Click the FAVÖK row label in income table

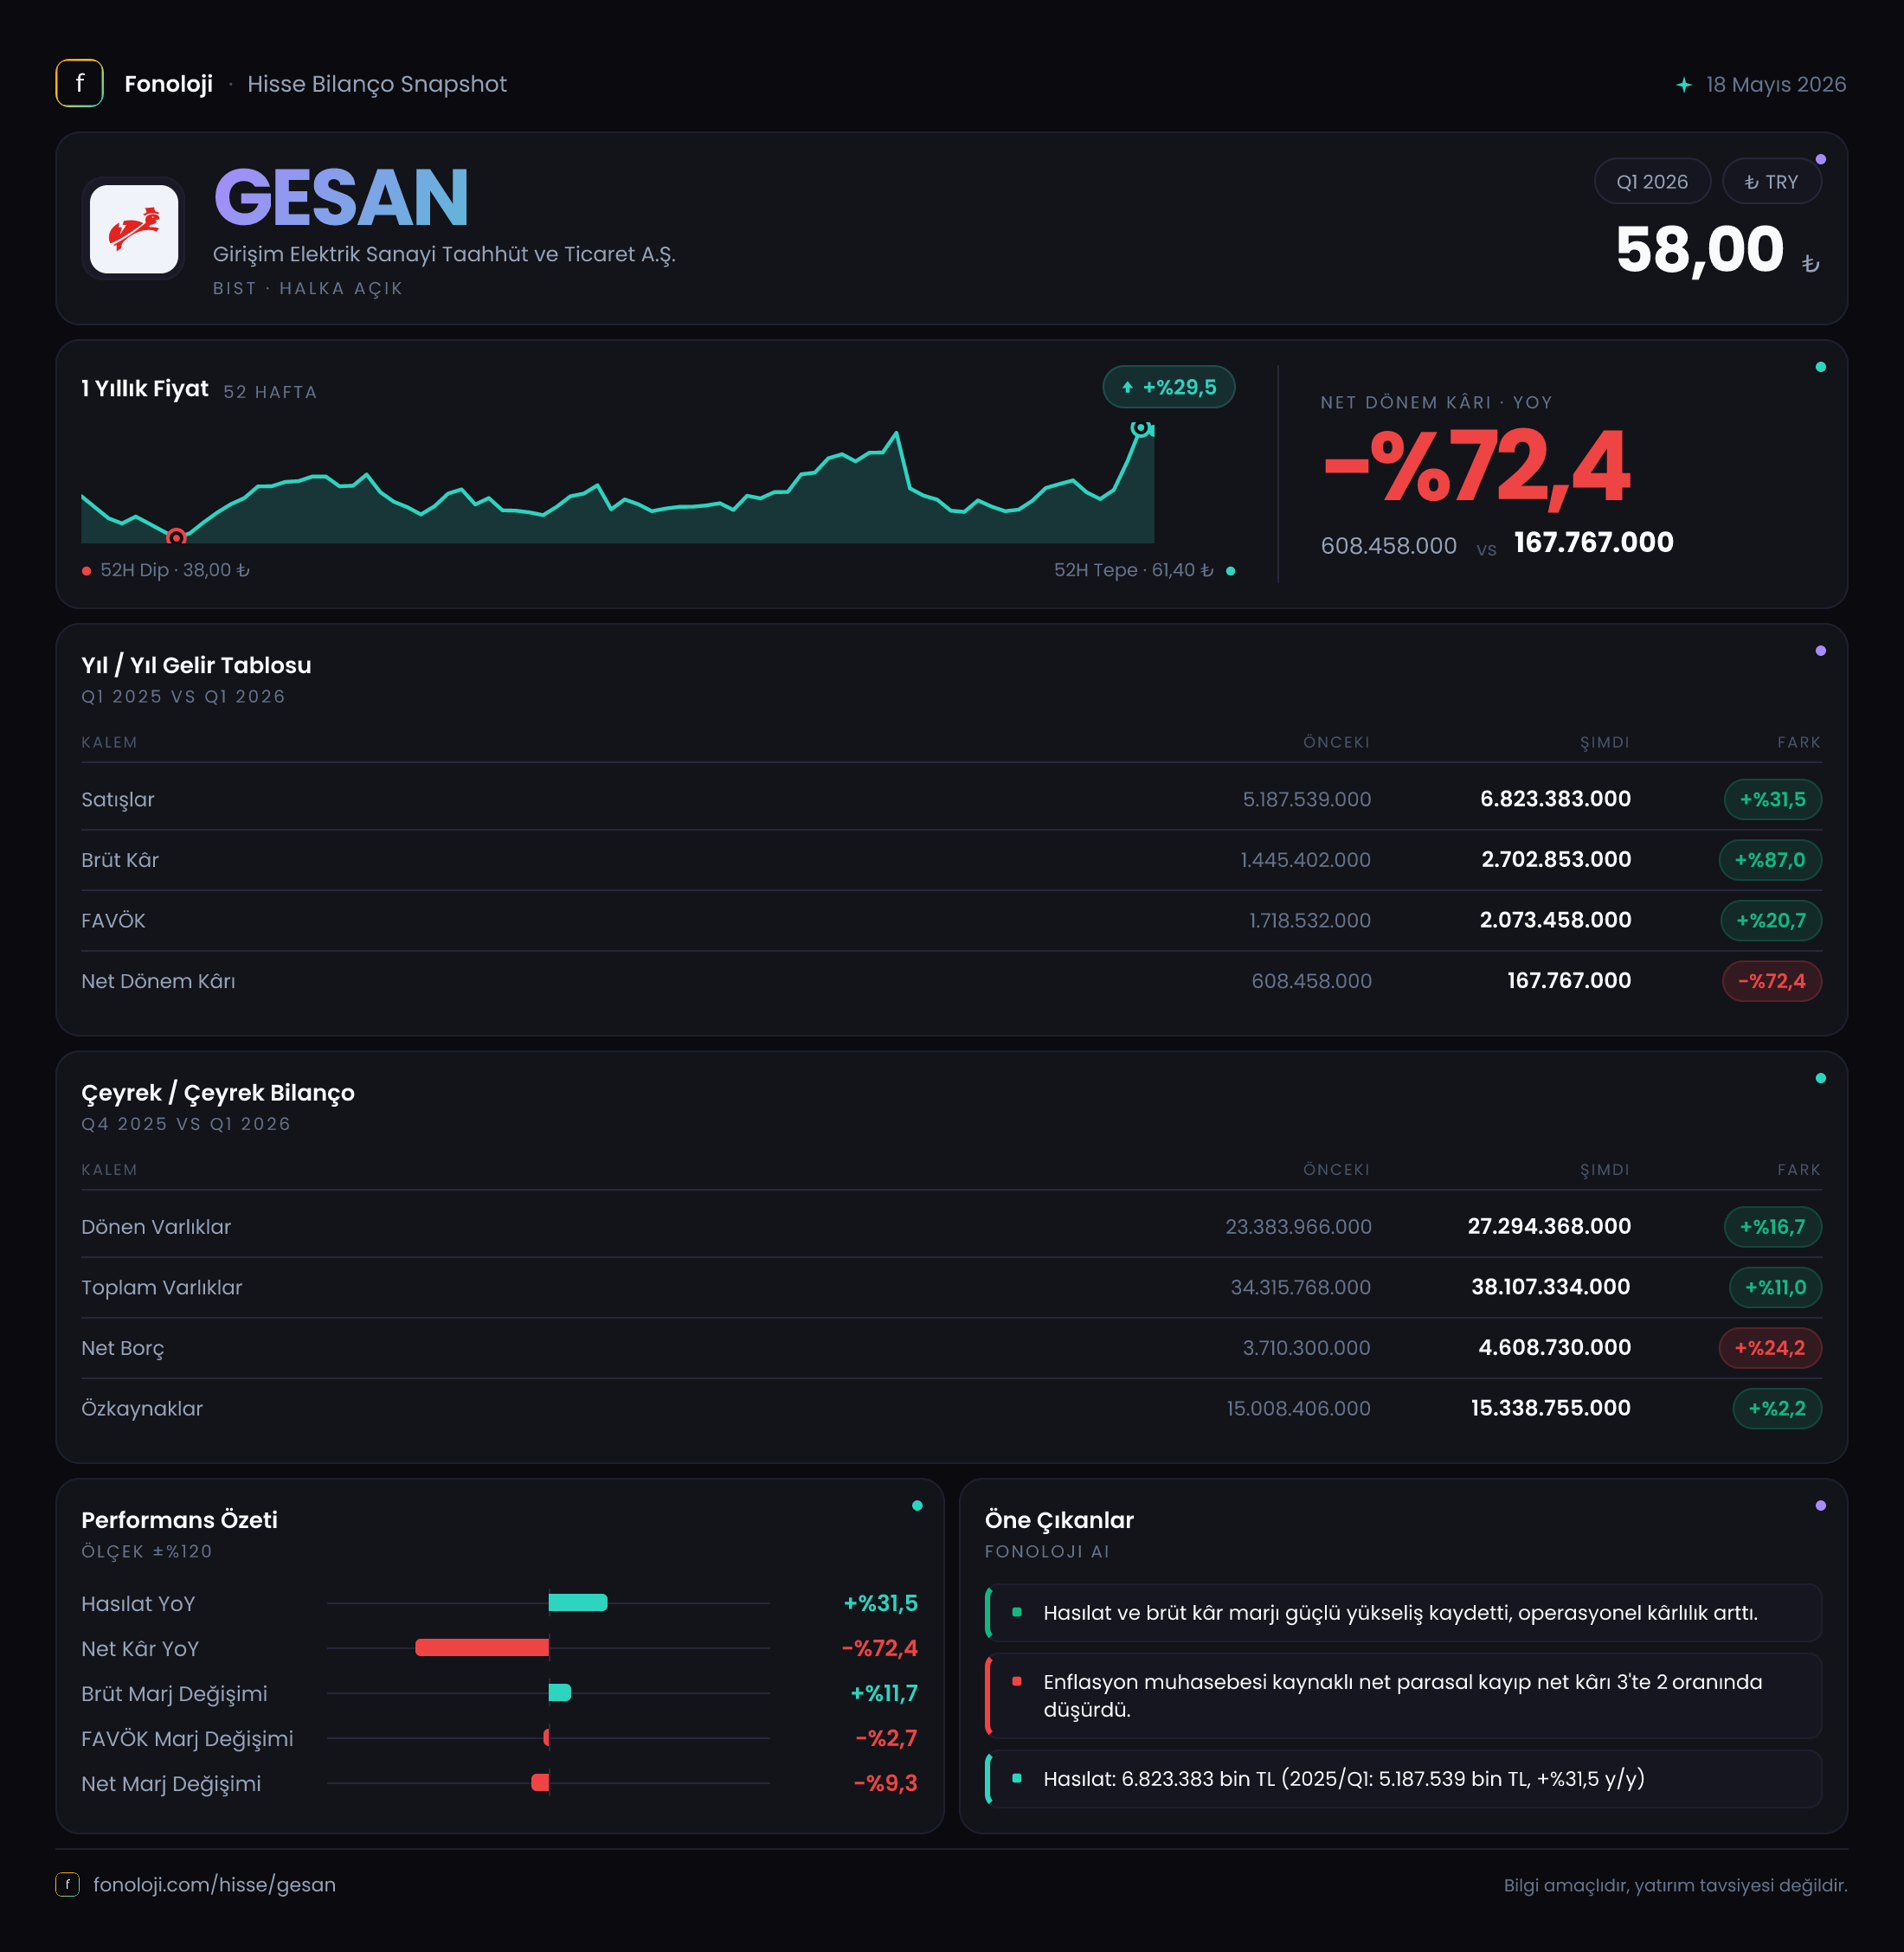pyautogui.click(x=113, y=921)
